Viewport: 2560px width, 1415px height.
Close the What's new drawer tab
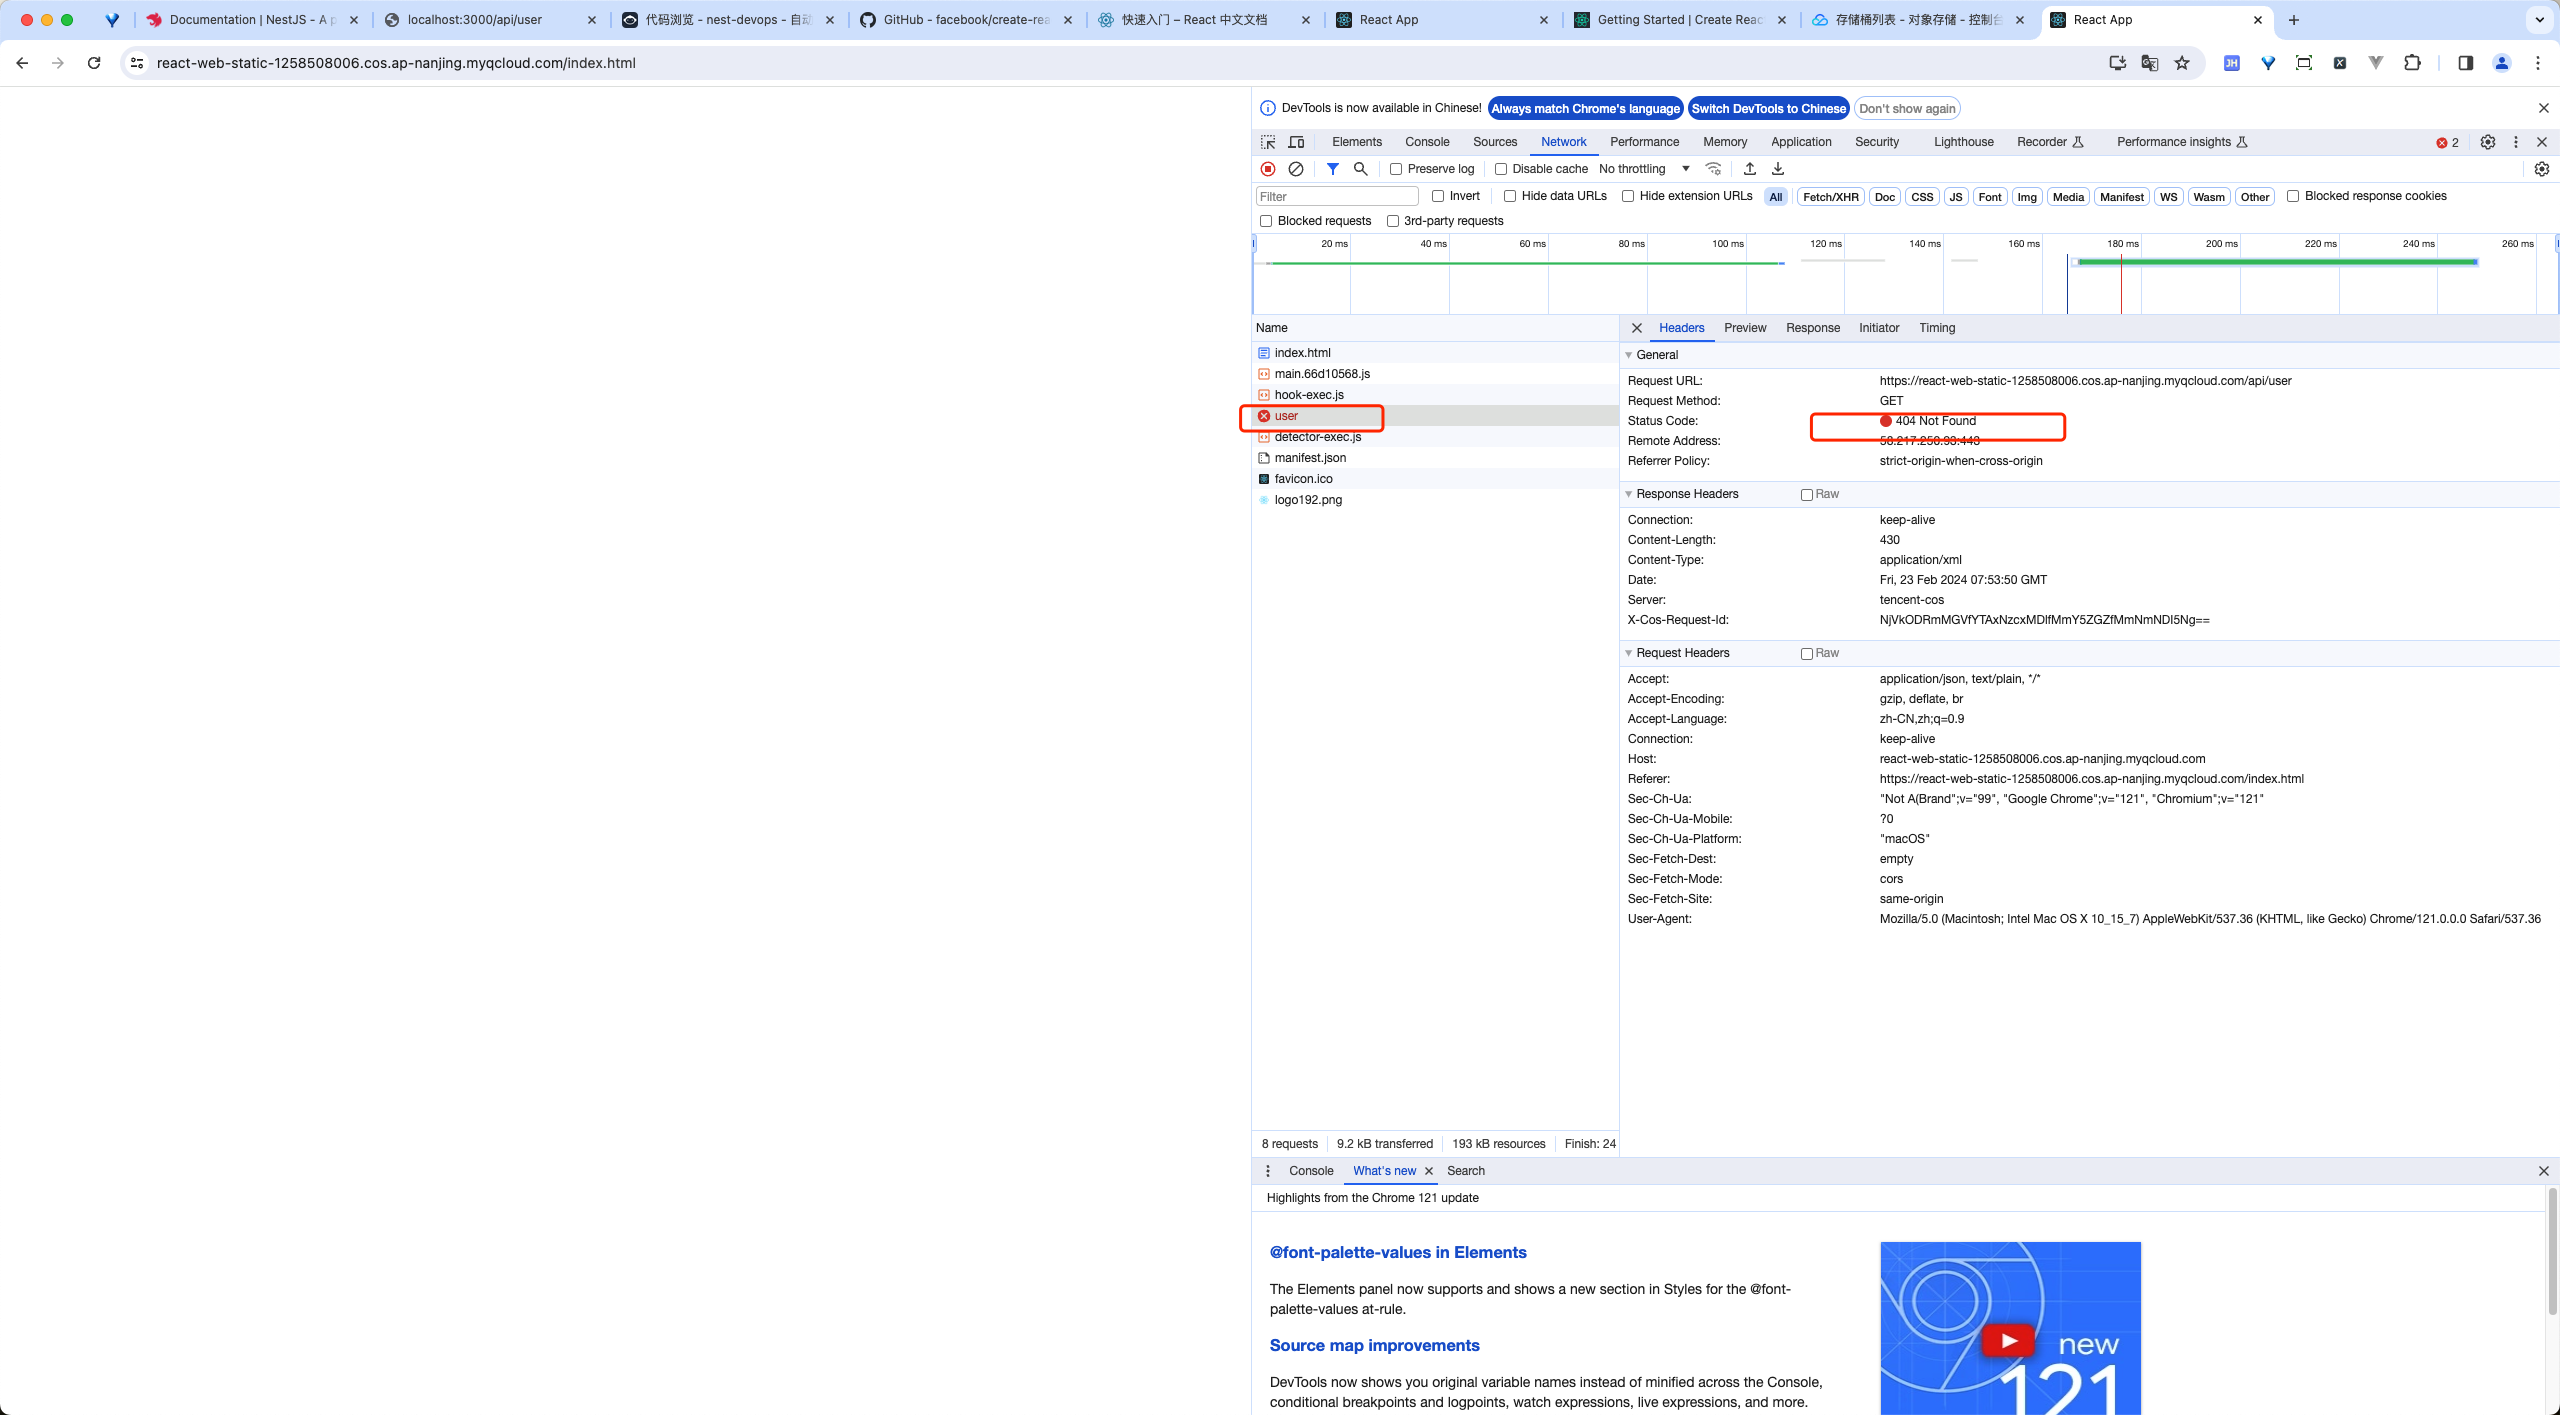1429,1171
